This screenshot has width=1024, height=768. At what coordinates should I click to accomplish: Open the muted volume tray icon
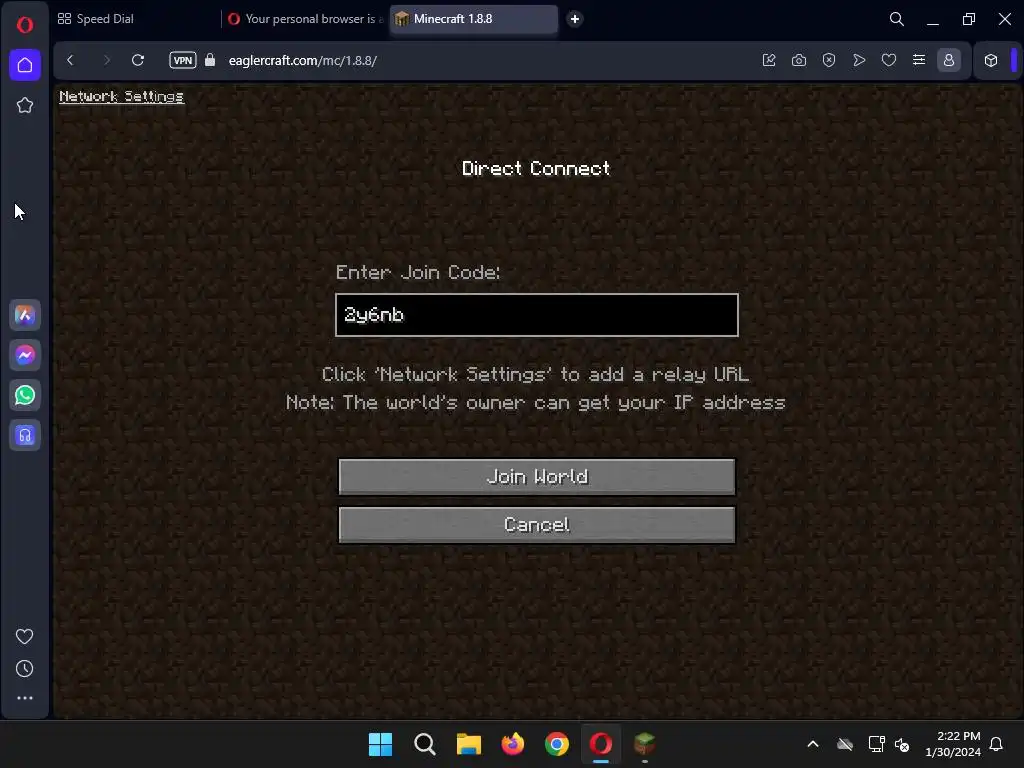pos(902,744)
